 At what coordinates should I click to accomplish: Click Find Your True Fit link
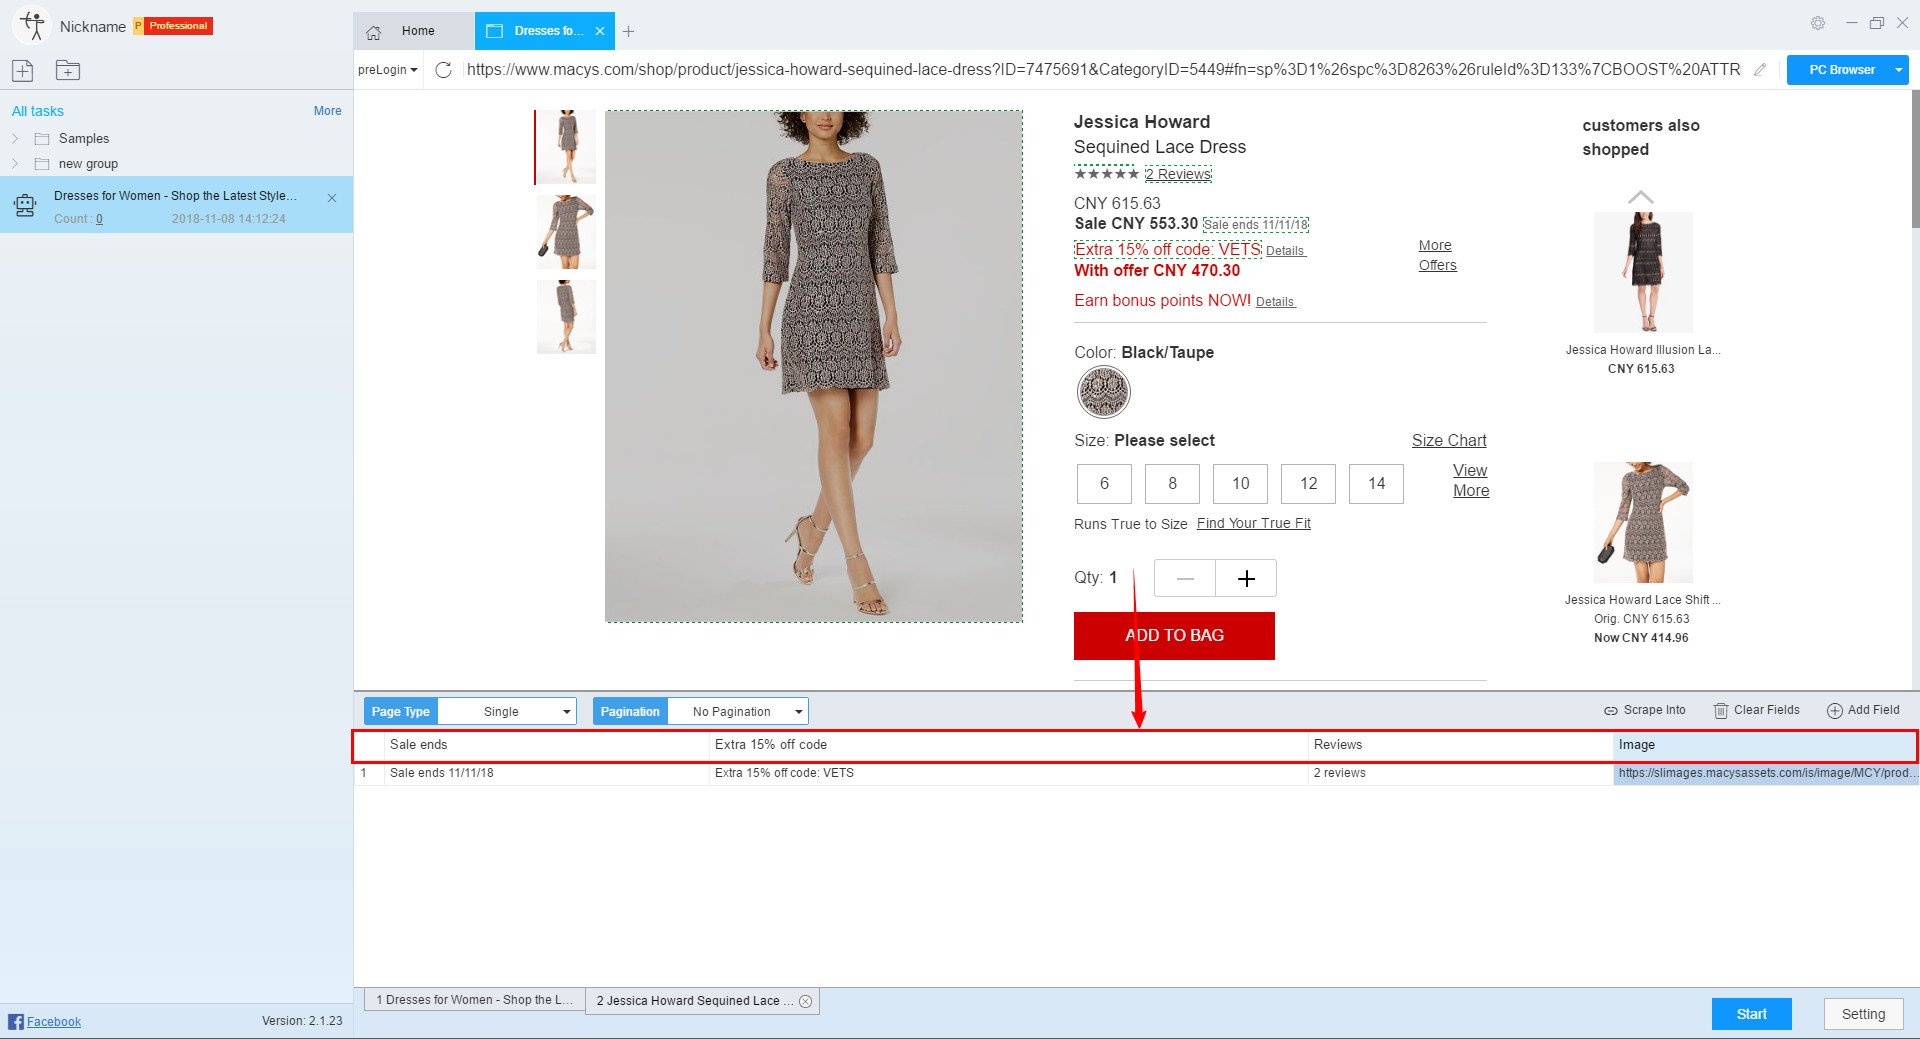(1253, 524)
